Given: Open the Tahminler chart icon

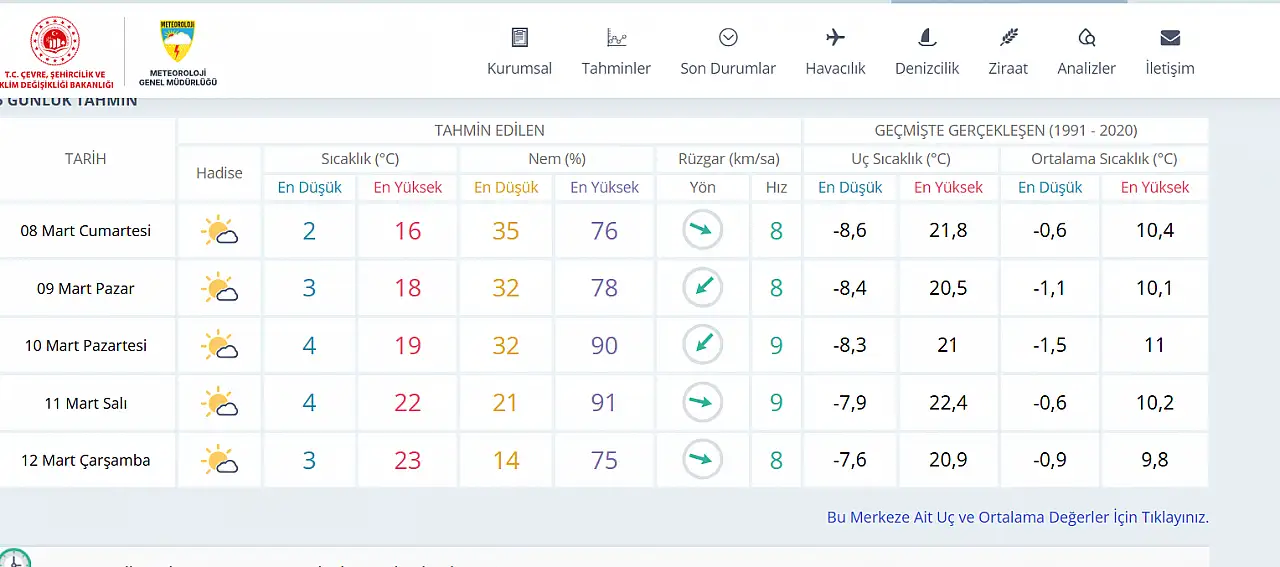Looking at the screenshot, I should [x=616, y=38].
